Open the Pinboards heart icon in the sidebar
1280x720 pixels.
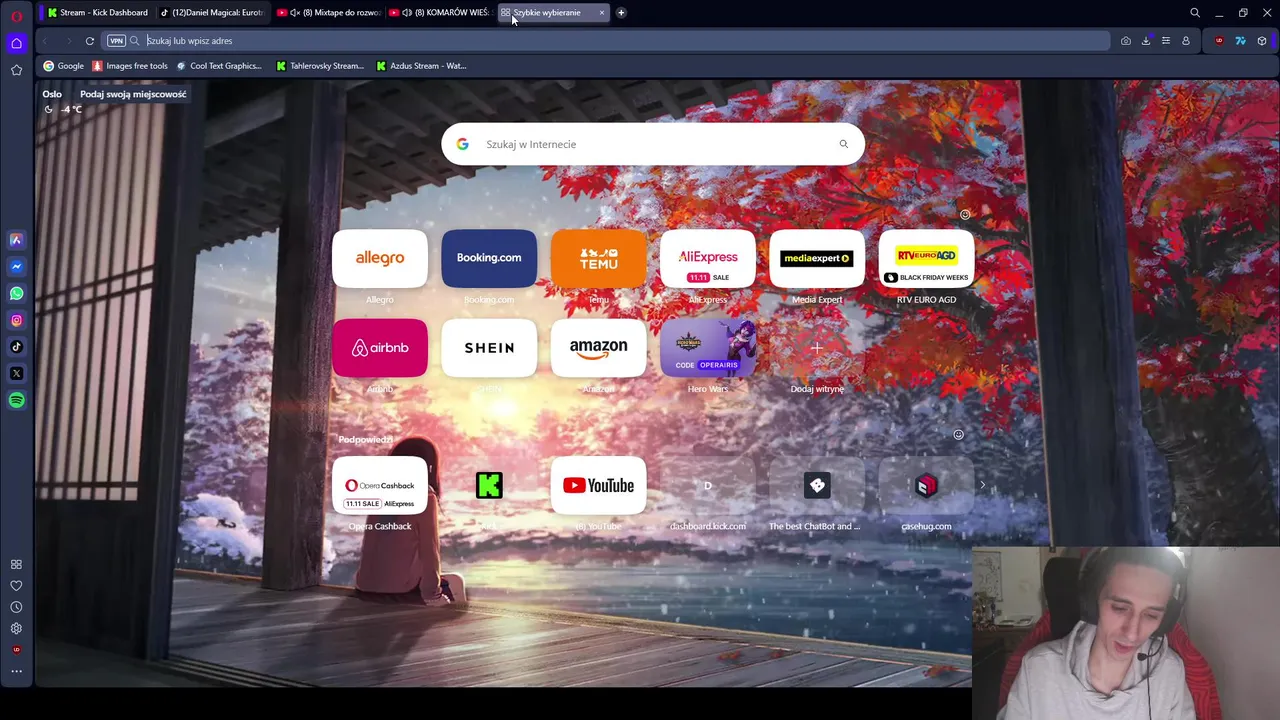[16, 586]
